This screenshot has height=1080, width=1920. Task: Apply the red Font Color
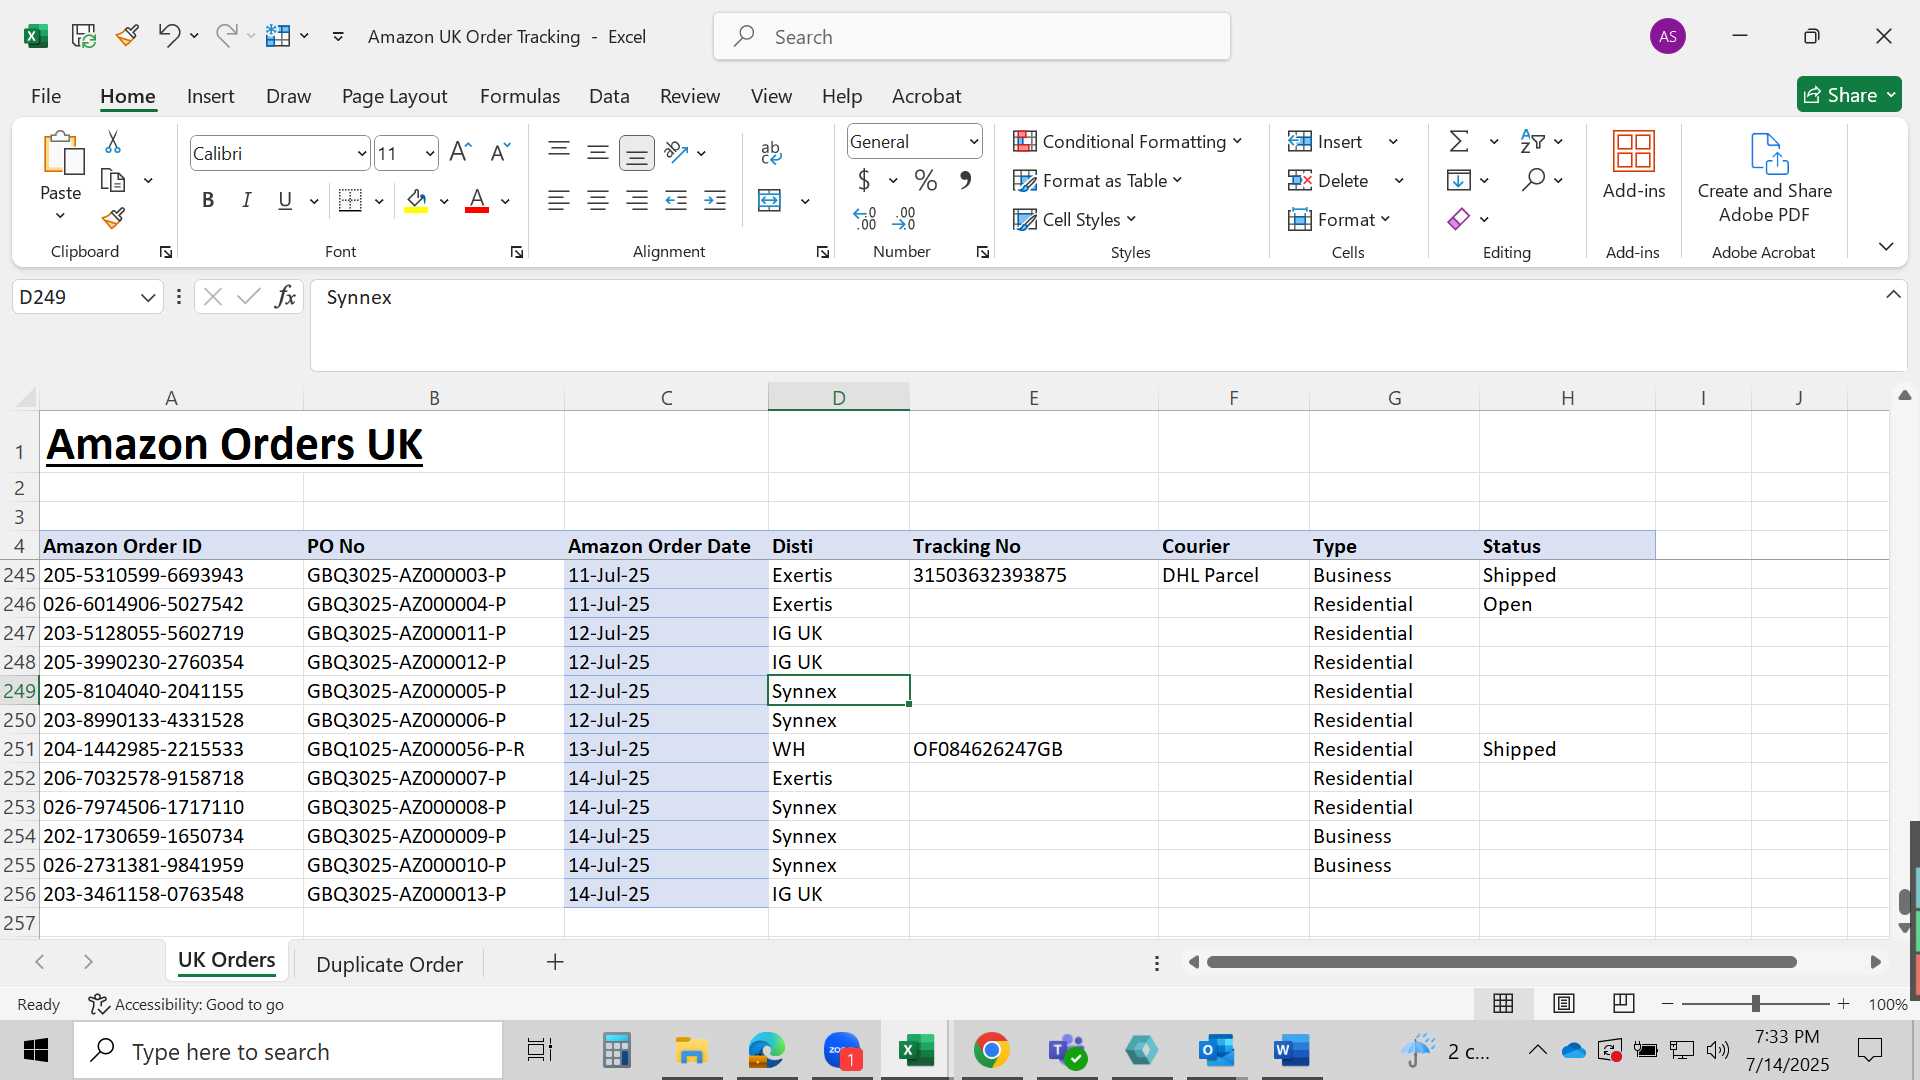477,201
